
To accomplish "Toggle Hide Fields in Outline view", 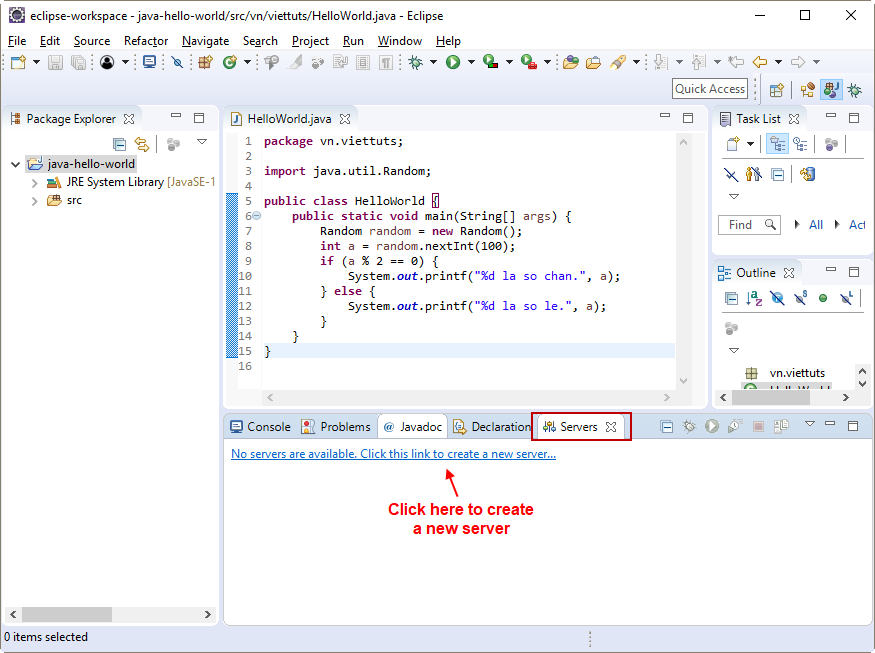I will 777,298.
